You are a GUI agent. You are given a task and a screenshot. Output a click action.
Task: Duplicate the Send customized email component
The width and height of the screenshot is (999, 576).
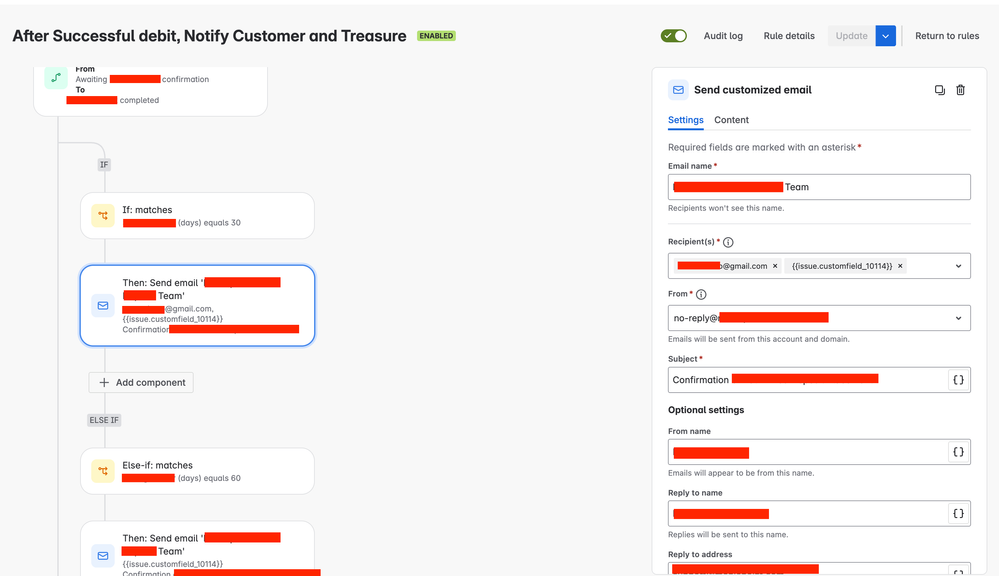[x=940, y=90]
